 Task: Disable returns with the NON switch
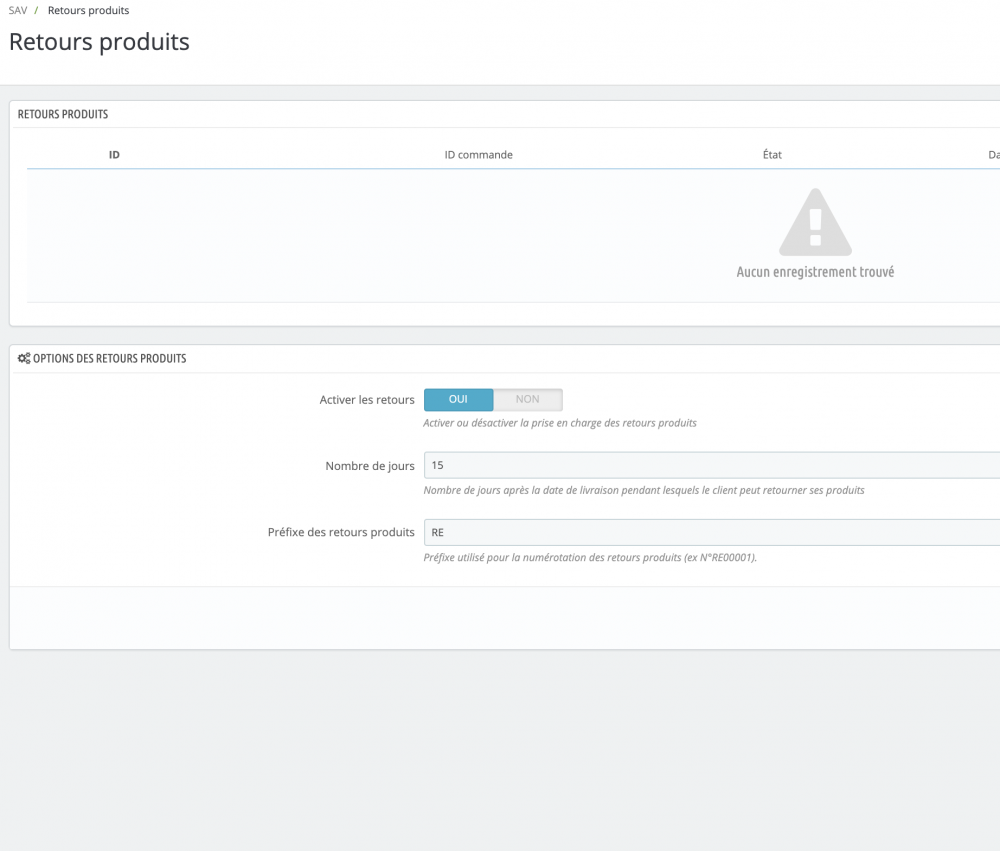pyautogui.click(x=527, y=399)
